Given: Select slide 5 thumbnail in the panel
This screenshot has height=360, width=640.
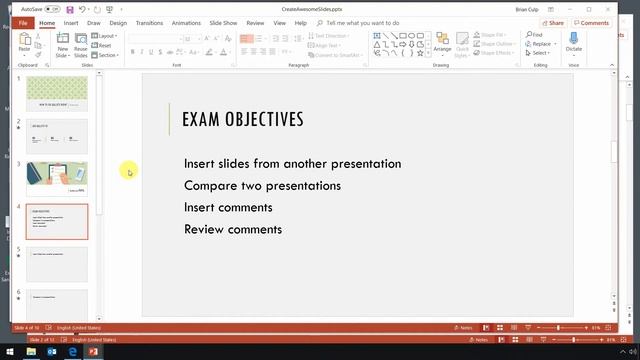Looking at the screenshot, I should coord(57,264).
